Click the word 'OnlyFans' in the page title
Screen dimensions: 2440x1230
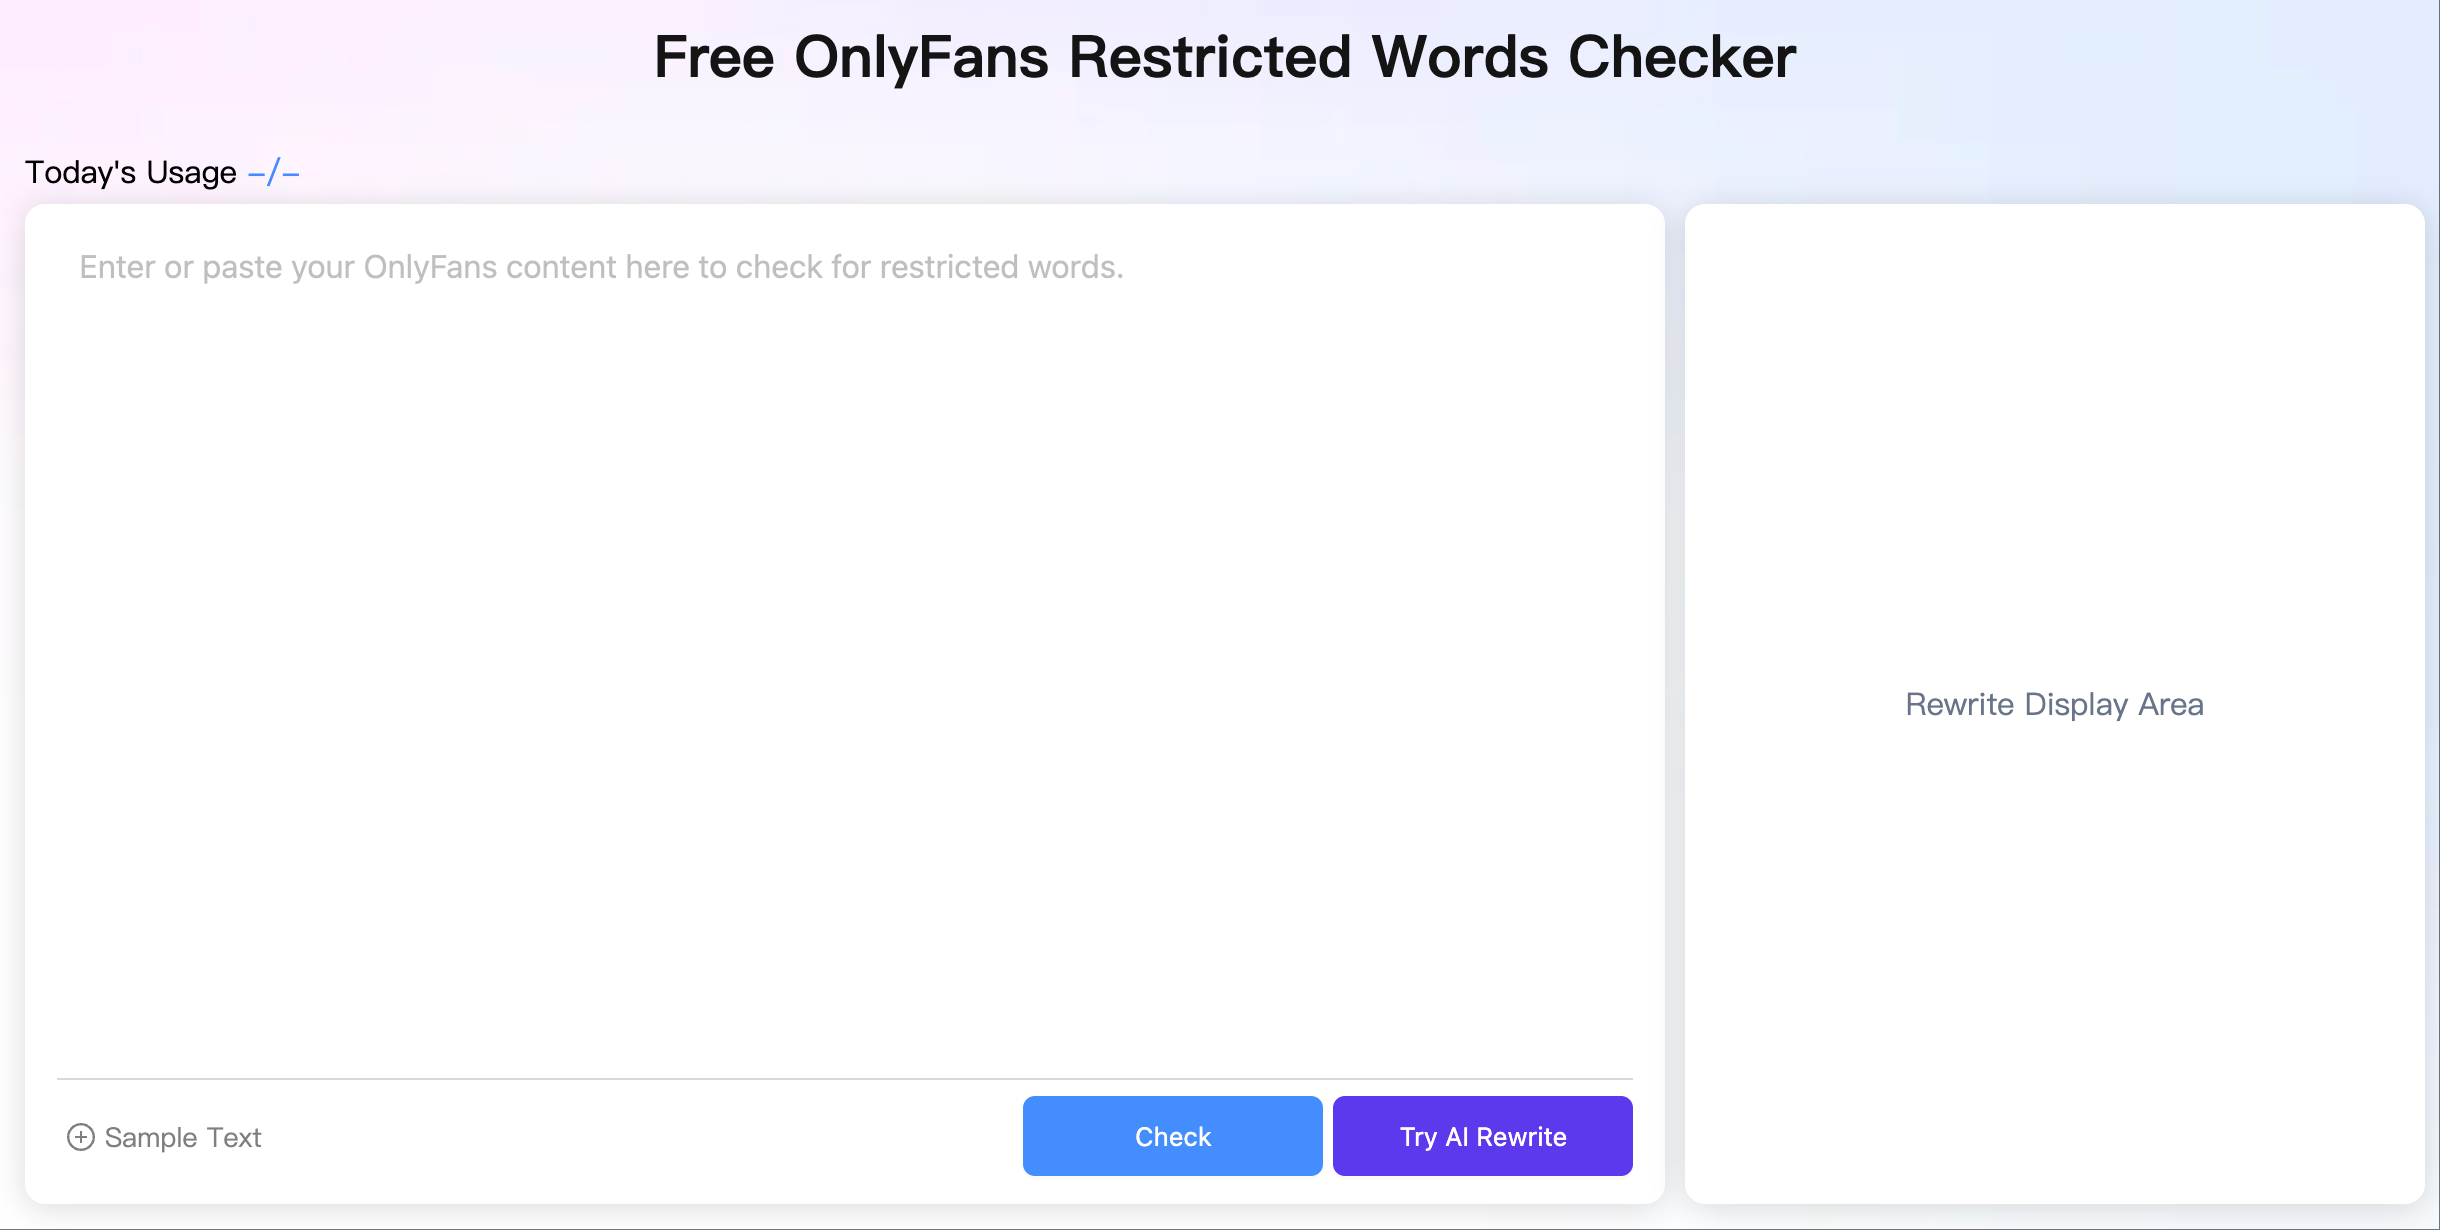pos(921,57)
